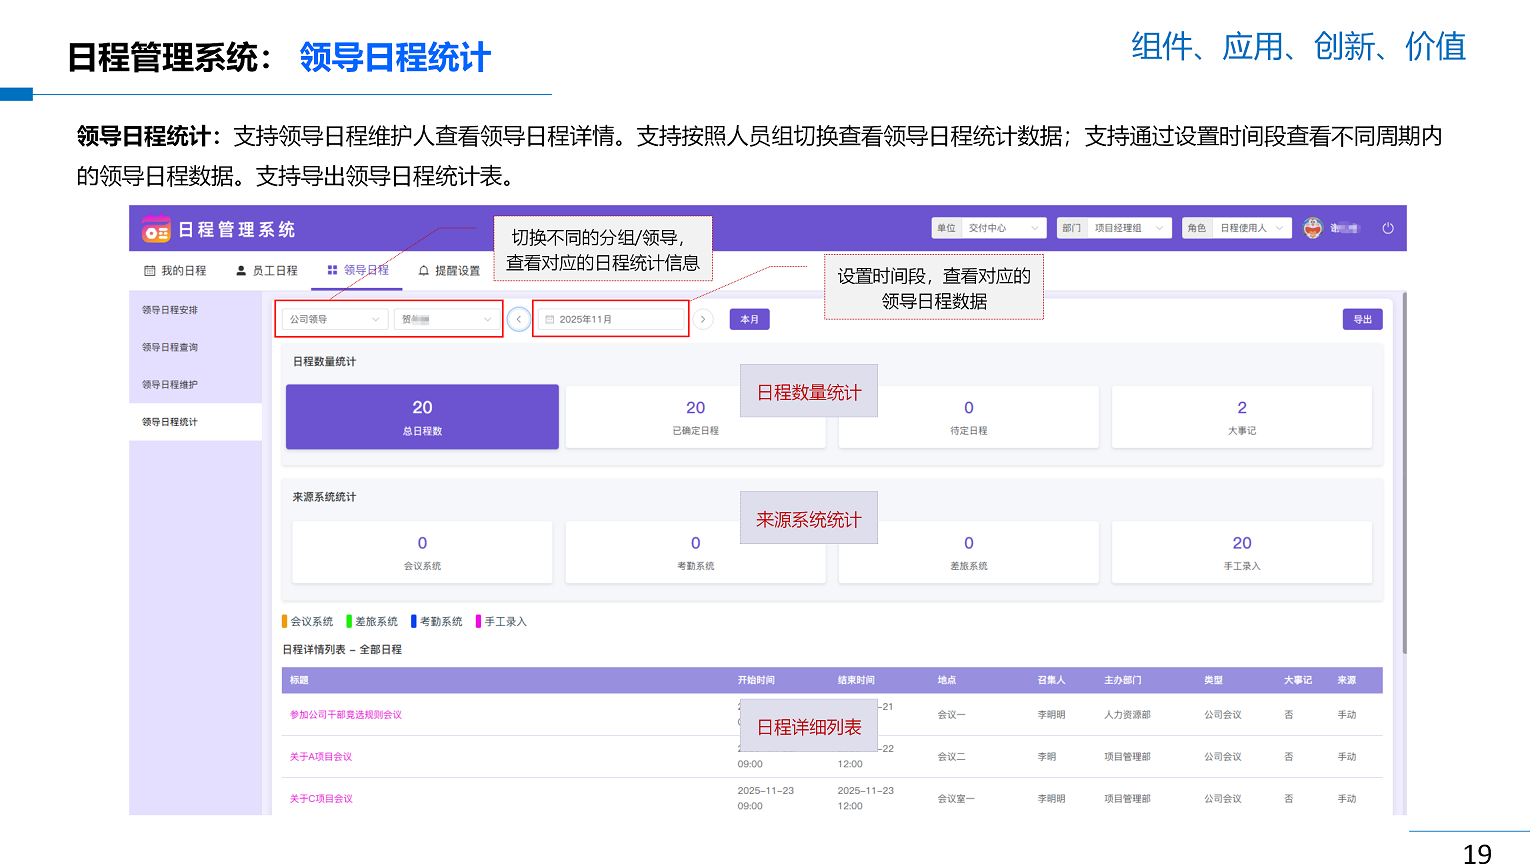Click the person icon for 员工日程

pyautogui.click(x=241, y=271)
